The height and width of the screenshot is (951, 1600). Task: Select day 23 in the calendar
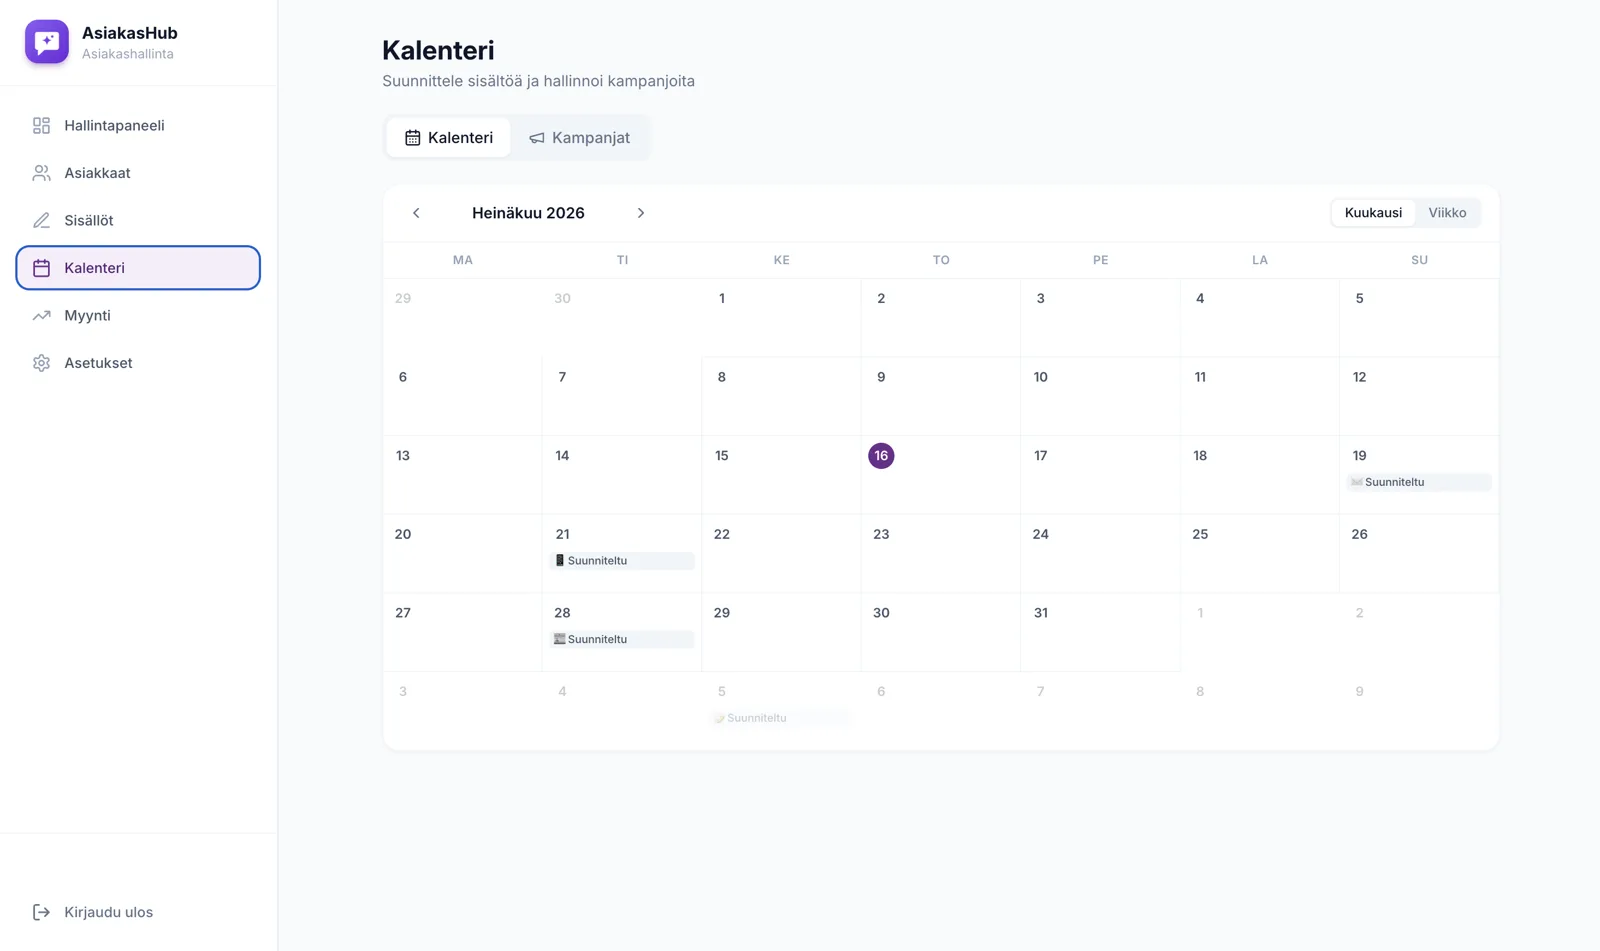click(881, 535)
